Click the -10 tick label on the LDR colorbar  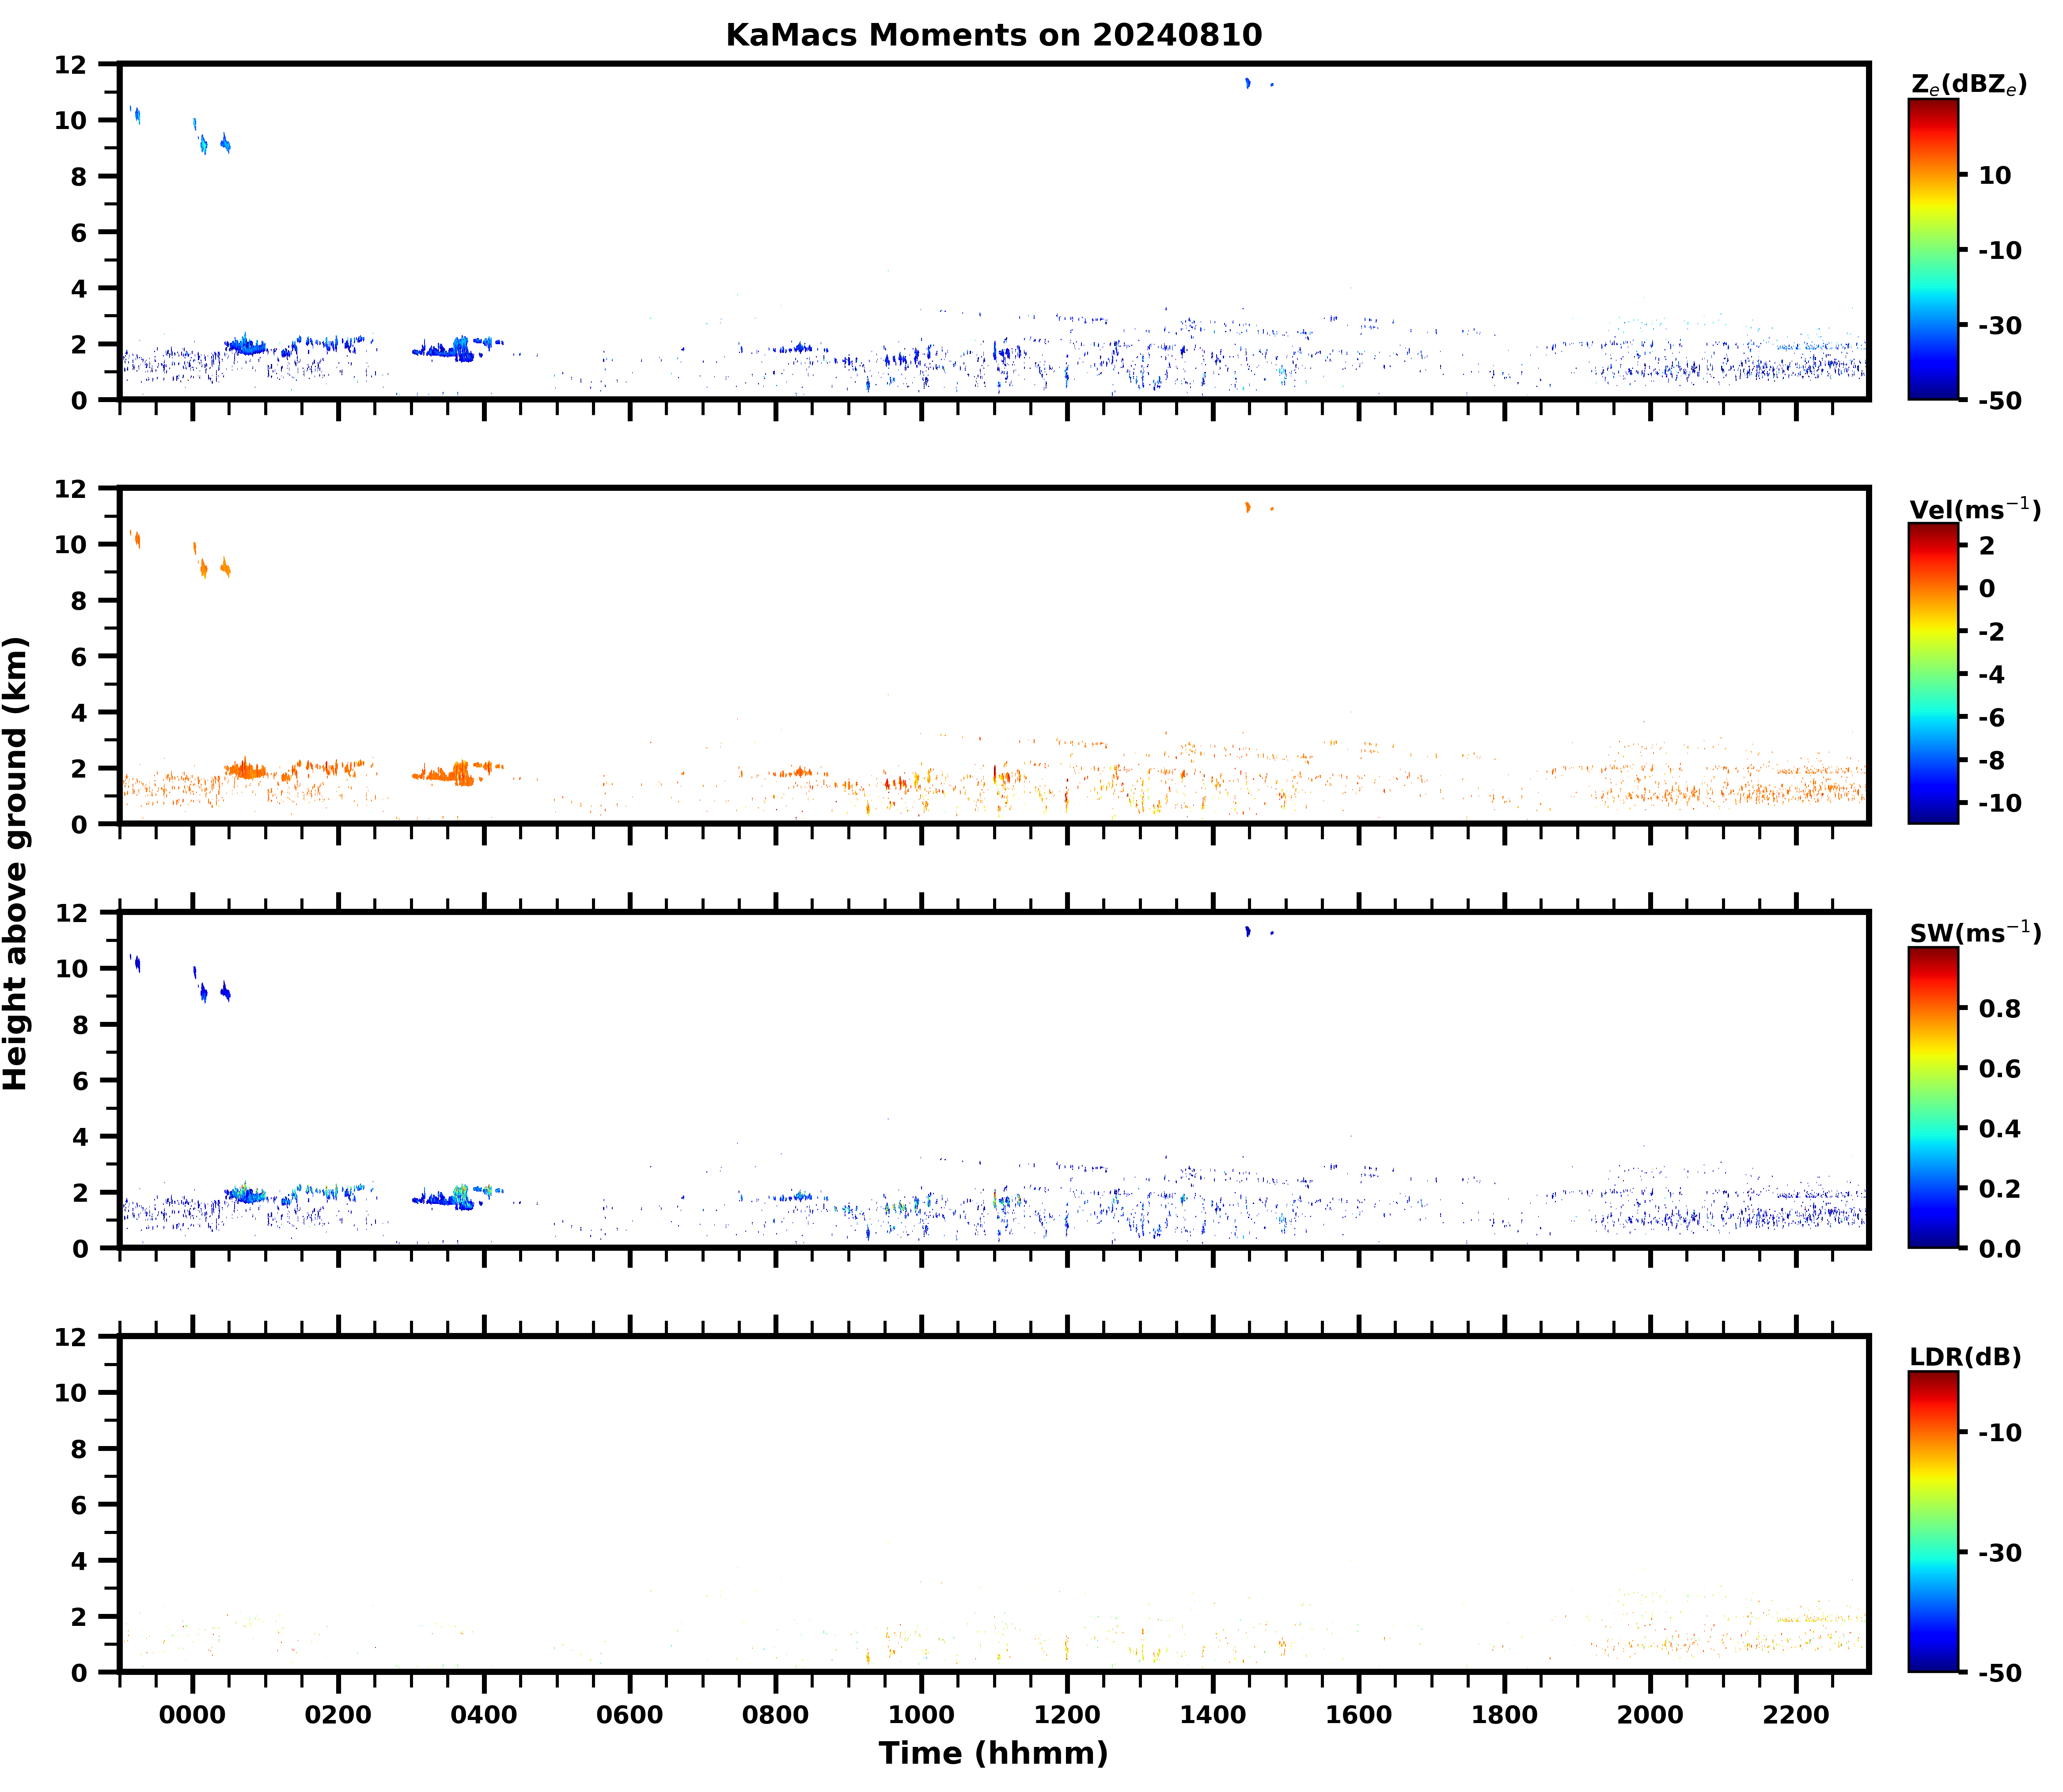coord(1999,1433)
